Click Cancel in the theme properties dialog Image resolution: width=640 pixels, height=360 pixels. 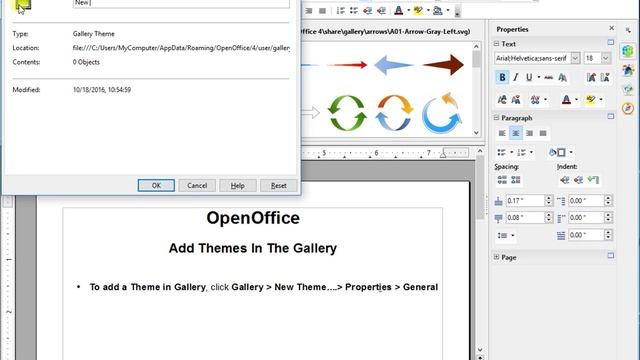pos(197,185)
